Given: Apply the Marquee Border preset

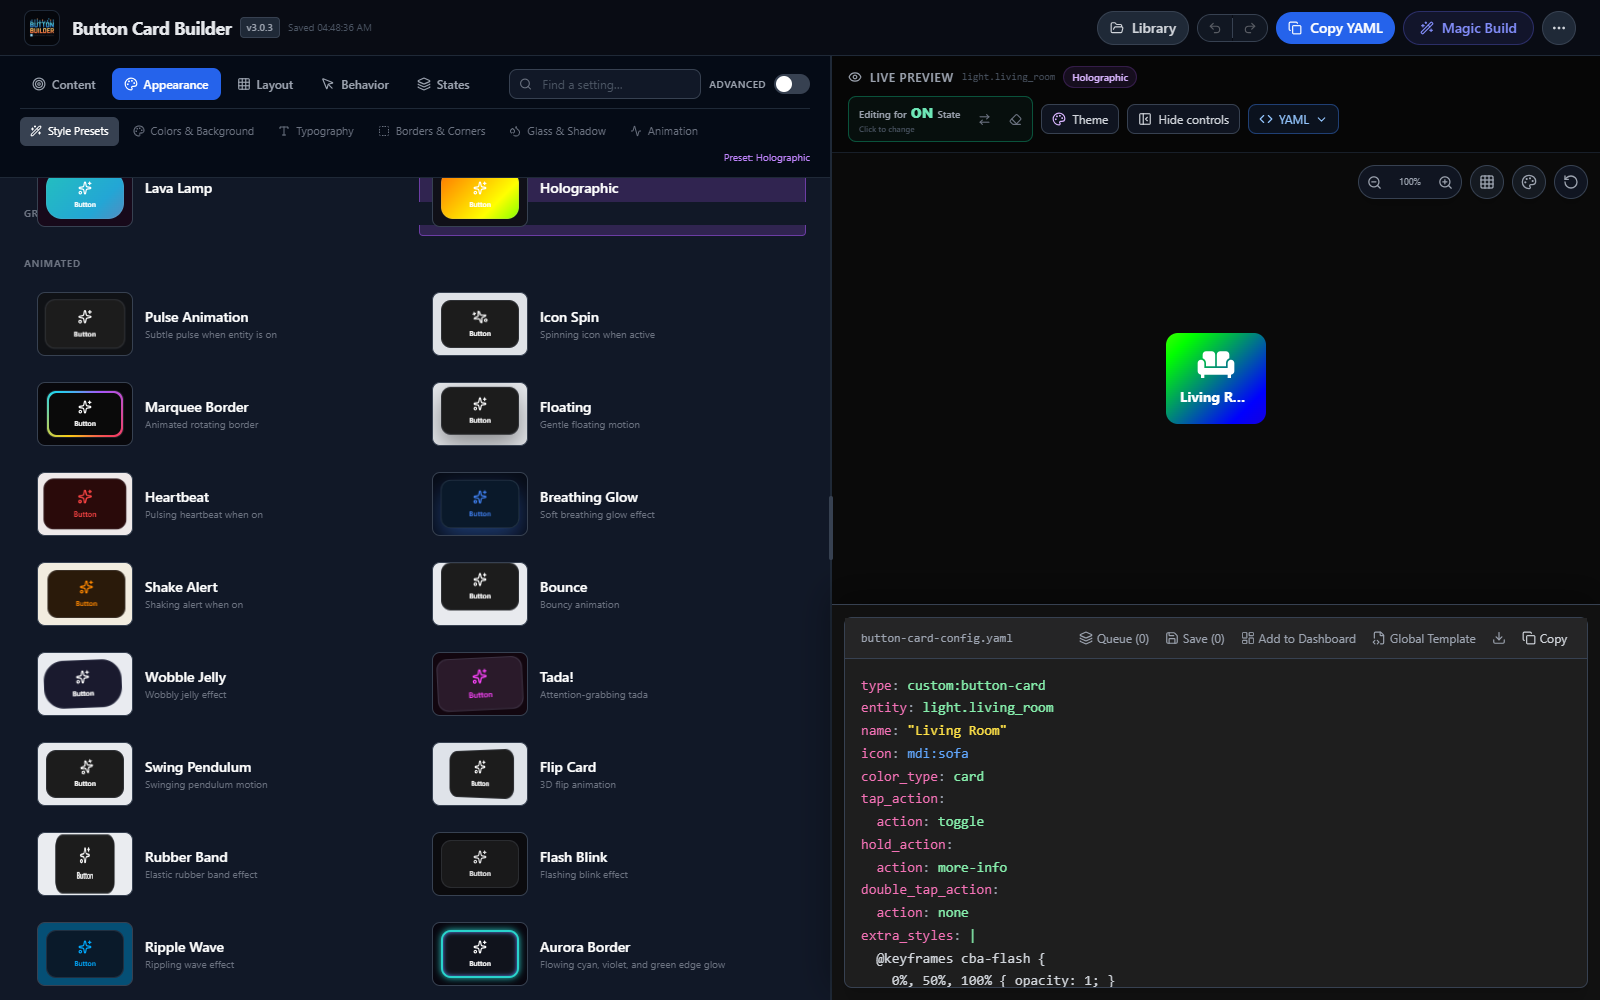Looking at the screenshot, I should click(217, 414).
